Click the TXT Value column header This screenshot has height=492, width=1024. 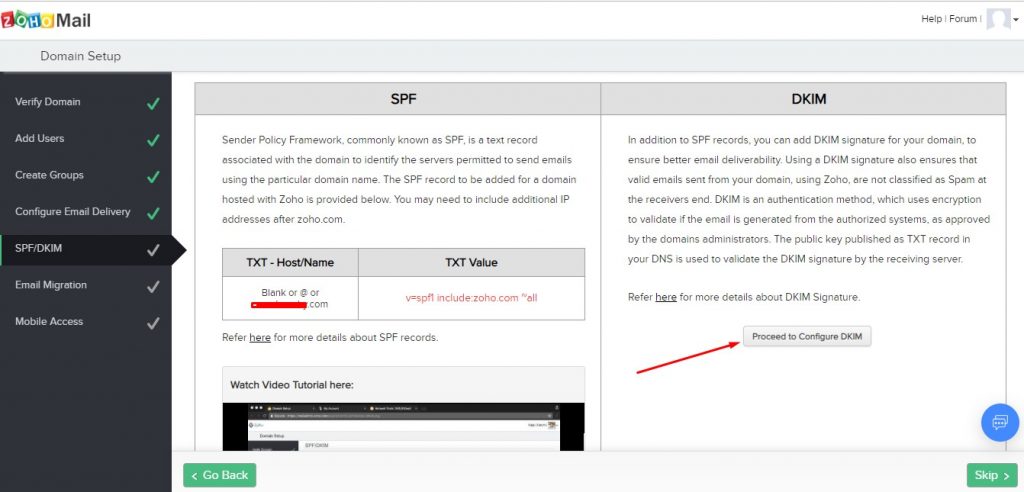tap(472, 263)
